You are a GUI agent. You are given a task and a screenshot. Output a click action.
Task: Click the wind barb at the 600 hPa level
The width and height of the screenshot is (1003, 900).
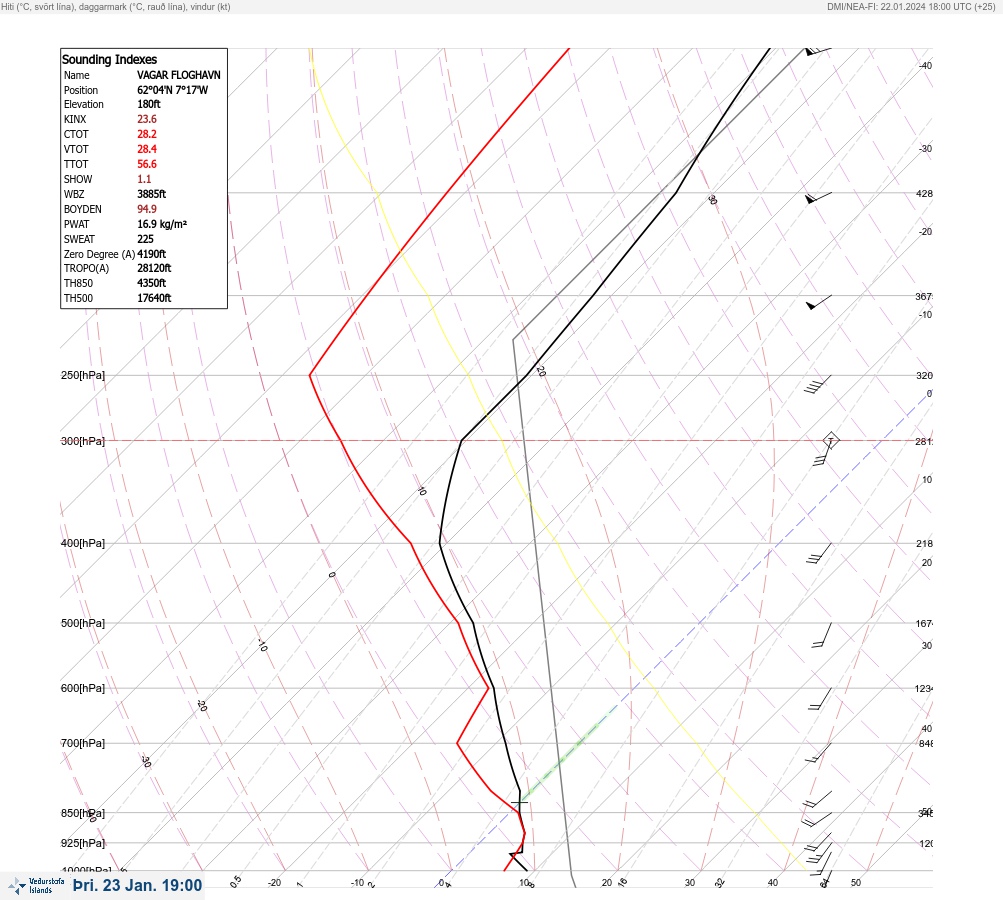[x=820, y=699]
